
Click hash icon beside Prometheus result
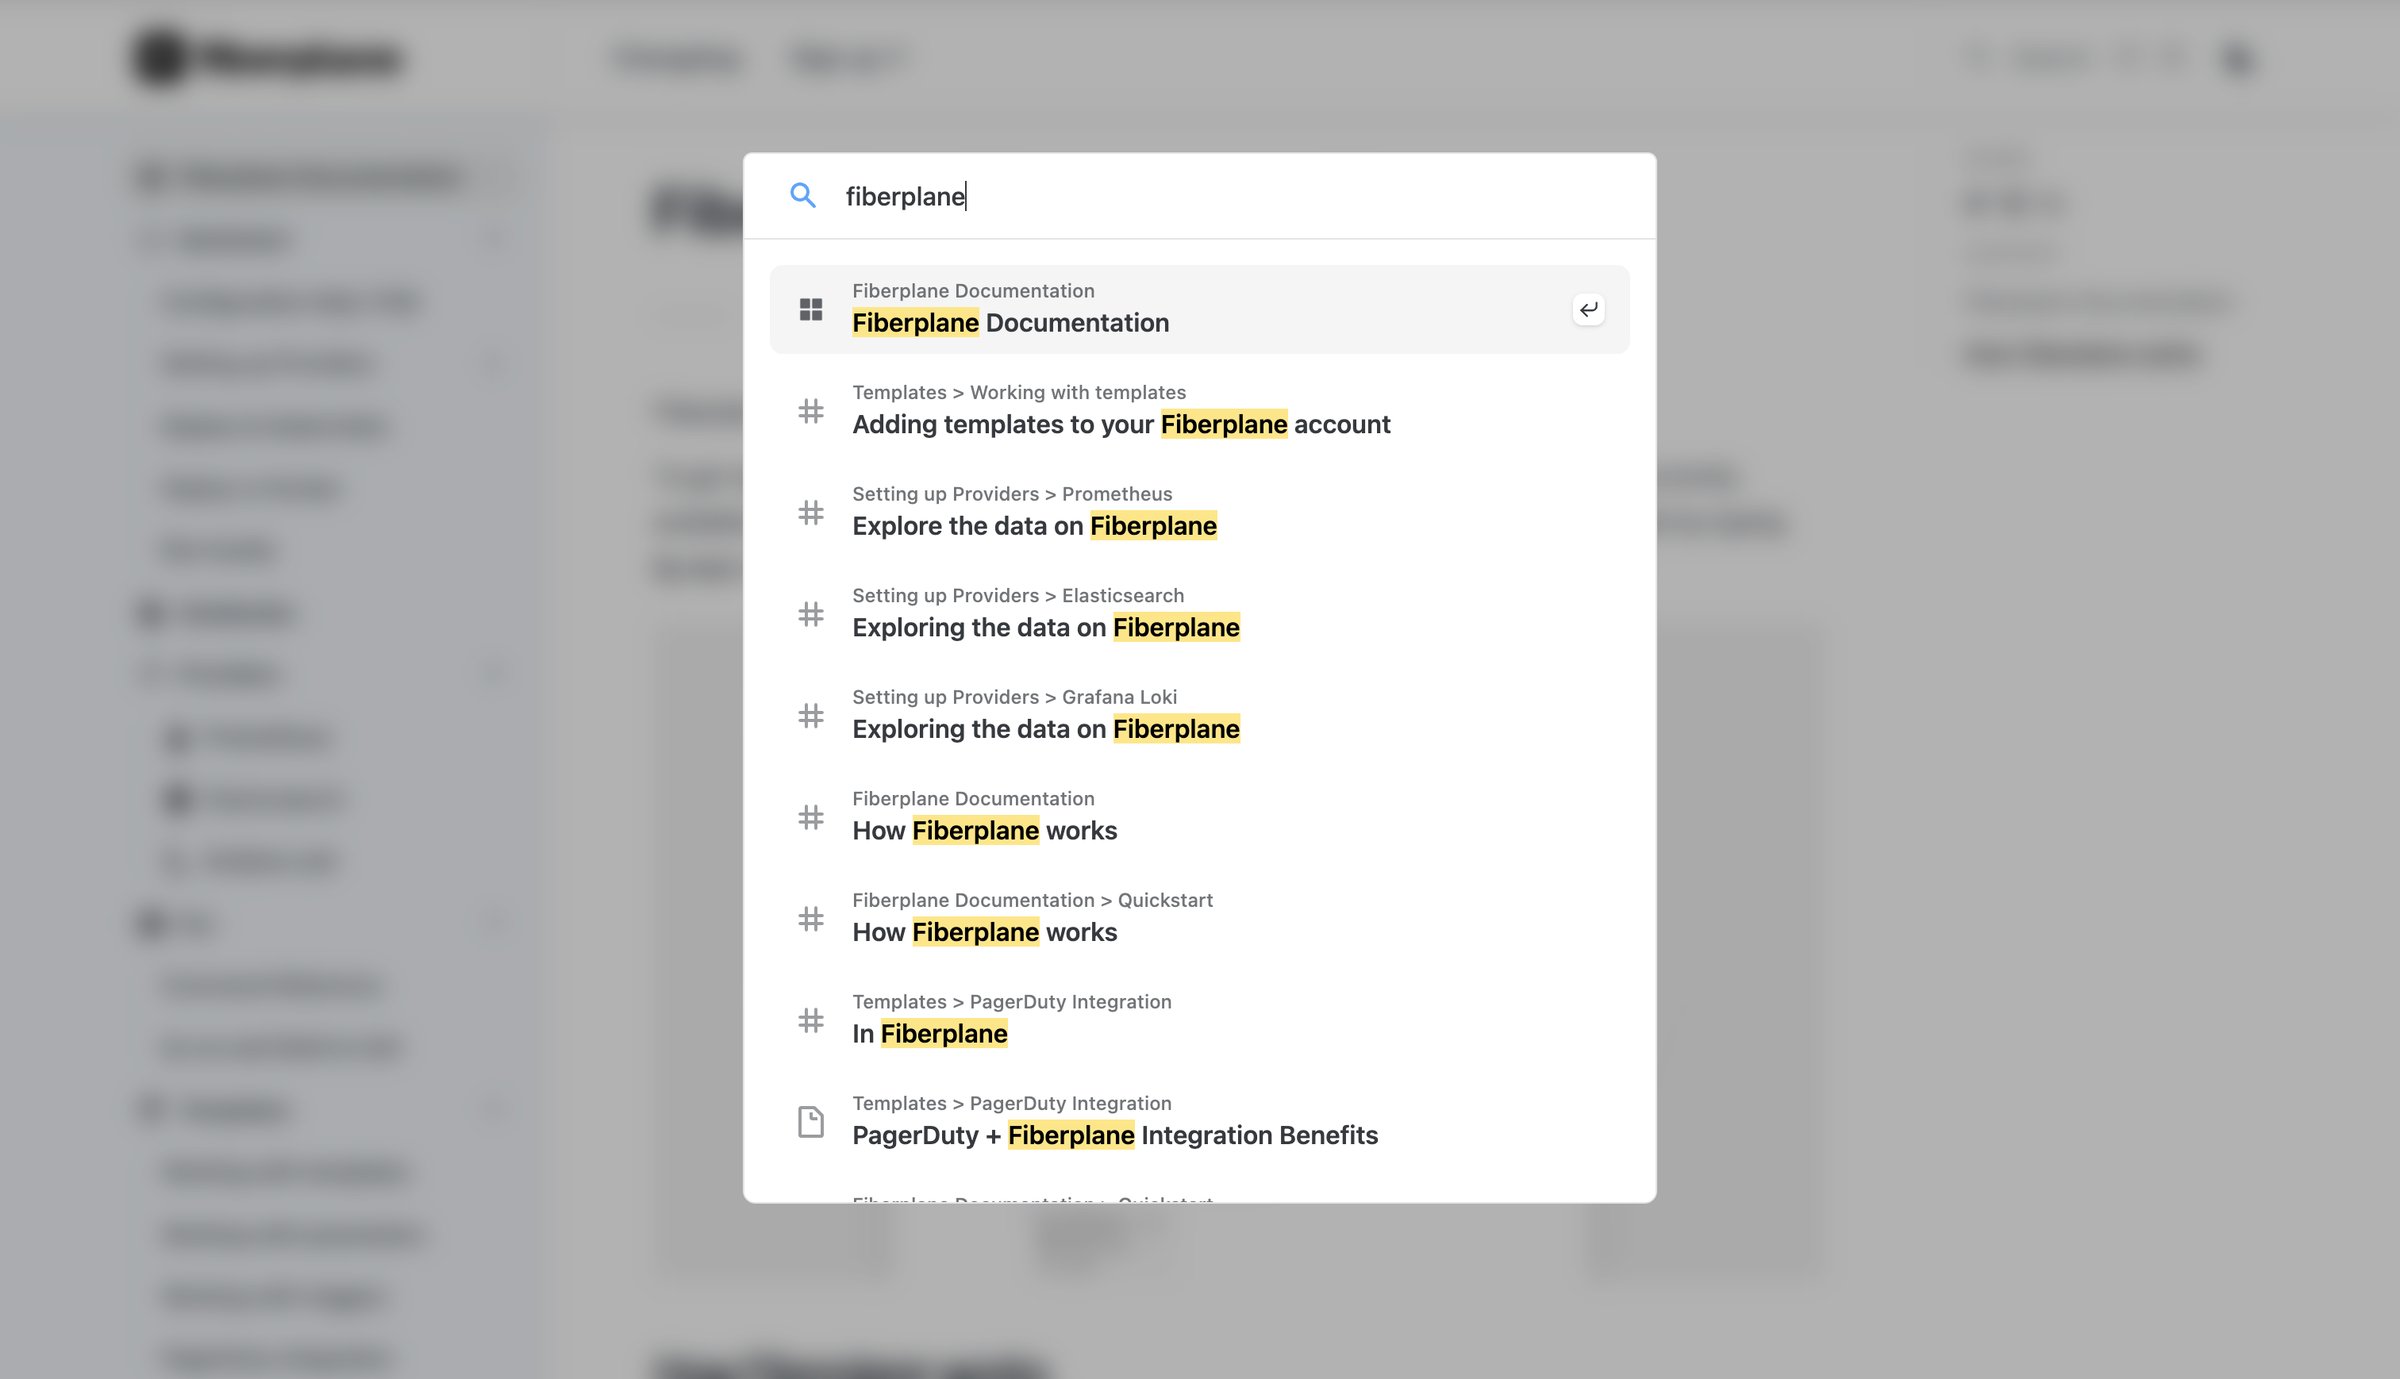[811, 512]
